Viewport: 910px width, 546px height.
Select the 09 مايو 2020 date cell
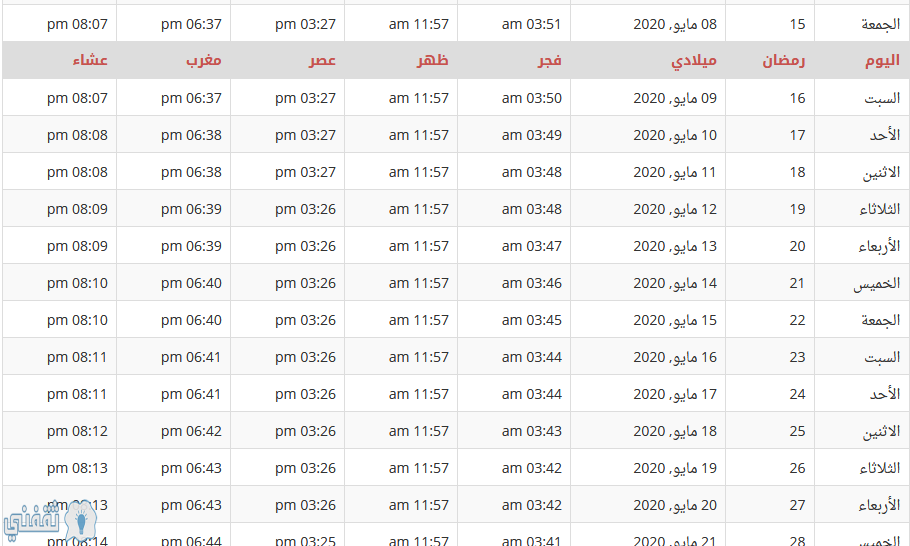pyautogui.click(x=675, y=98)
